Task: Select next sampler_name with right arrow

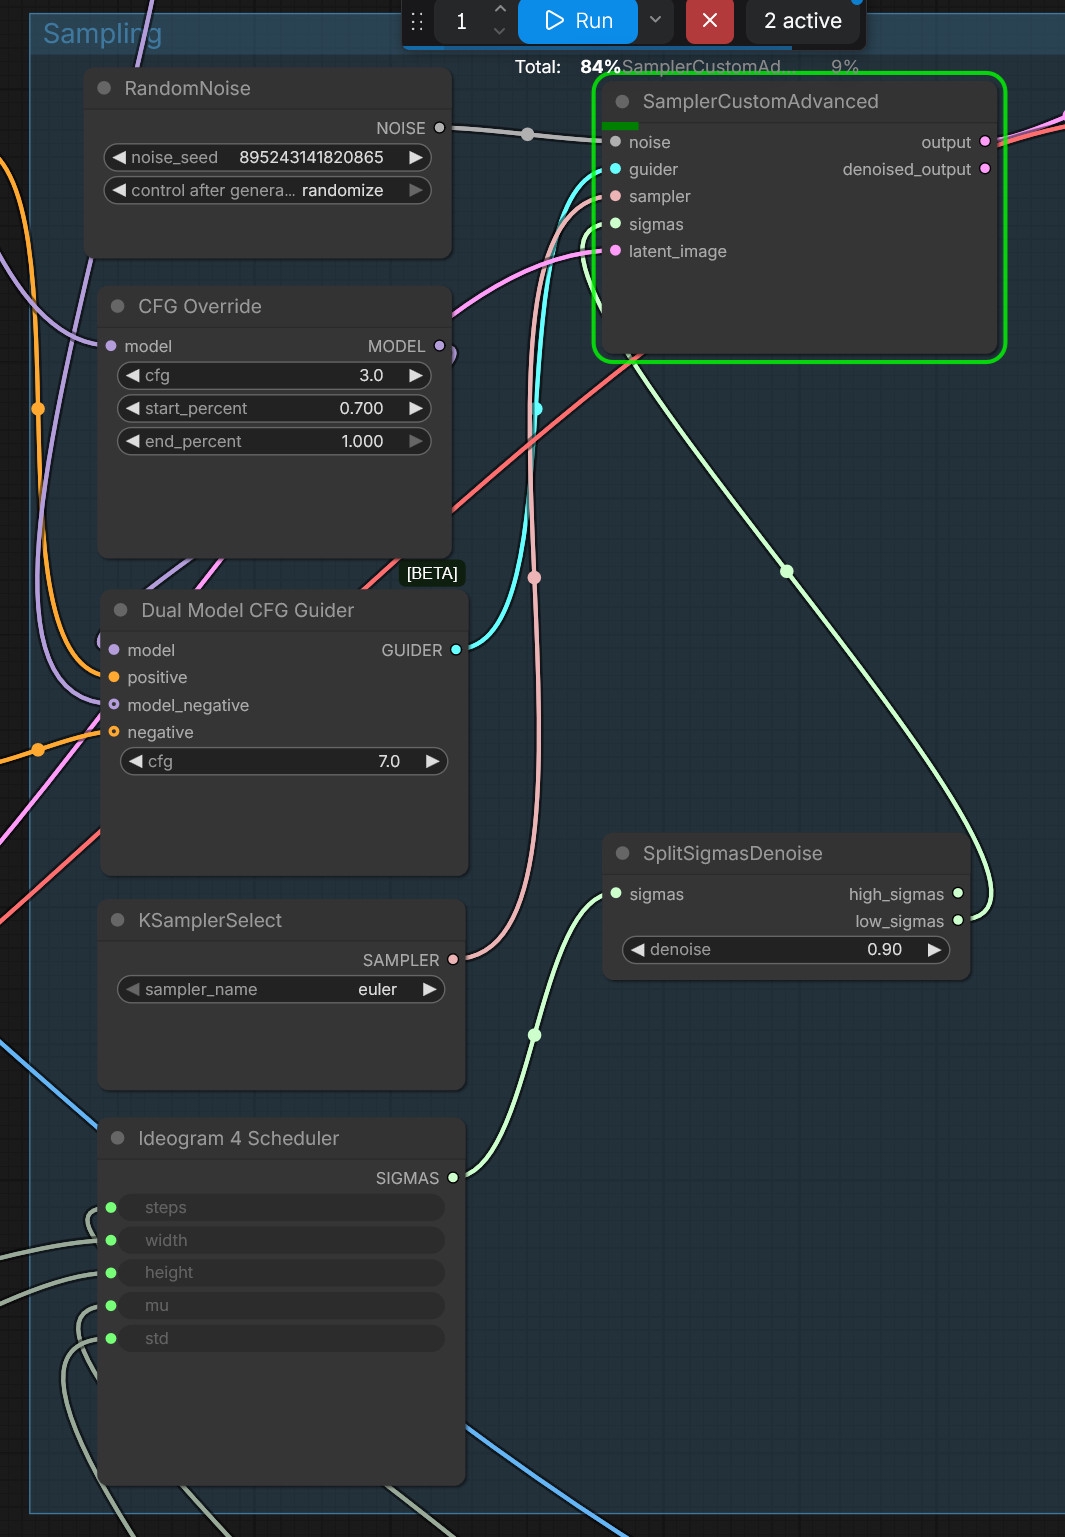Action: [x=430, y=989]
